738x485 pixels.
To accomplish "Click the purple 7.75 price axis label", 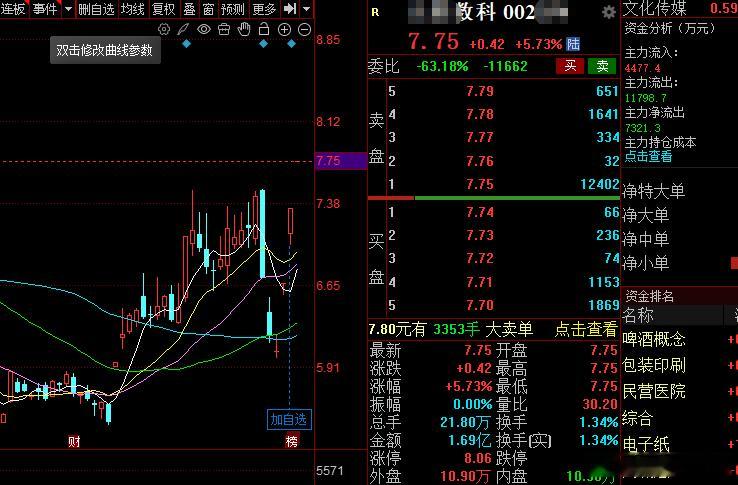I will 341,161.
